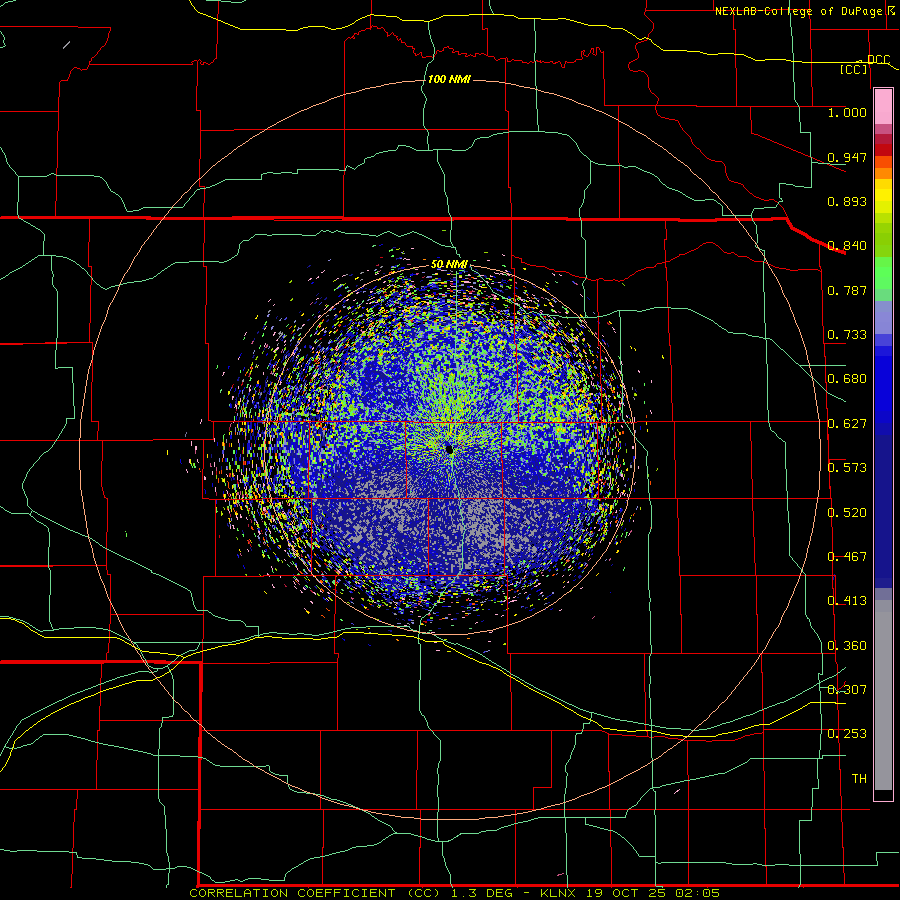
Task: Click the "0.413" legend value
Action: pyautogui.click(x=847, y=601)
